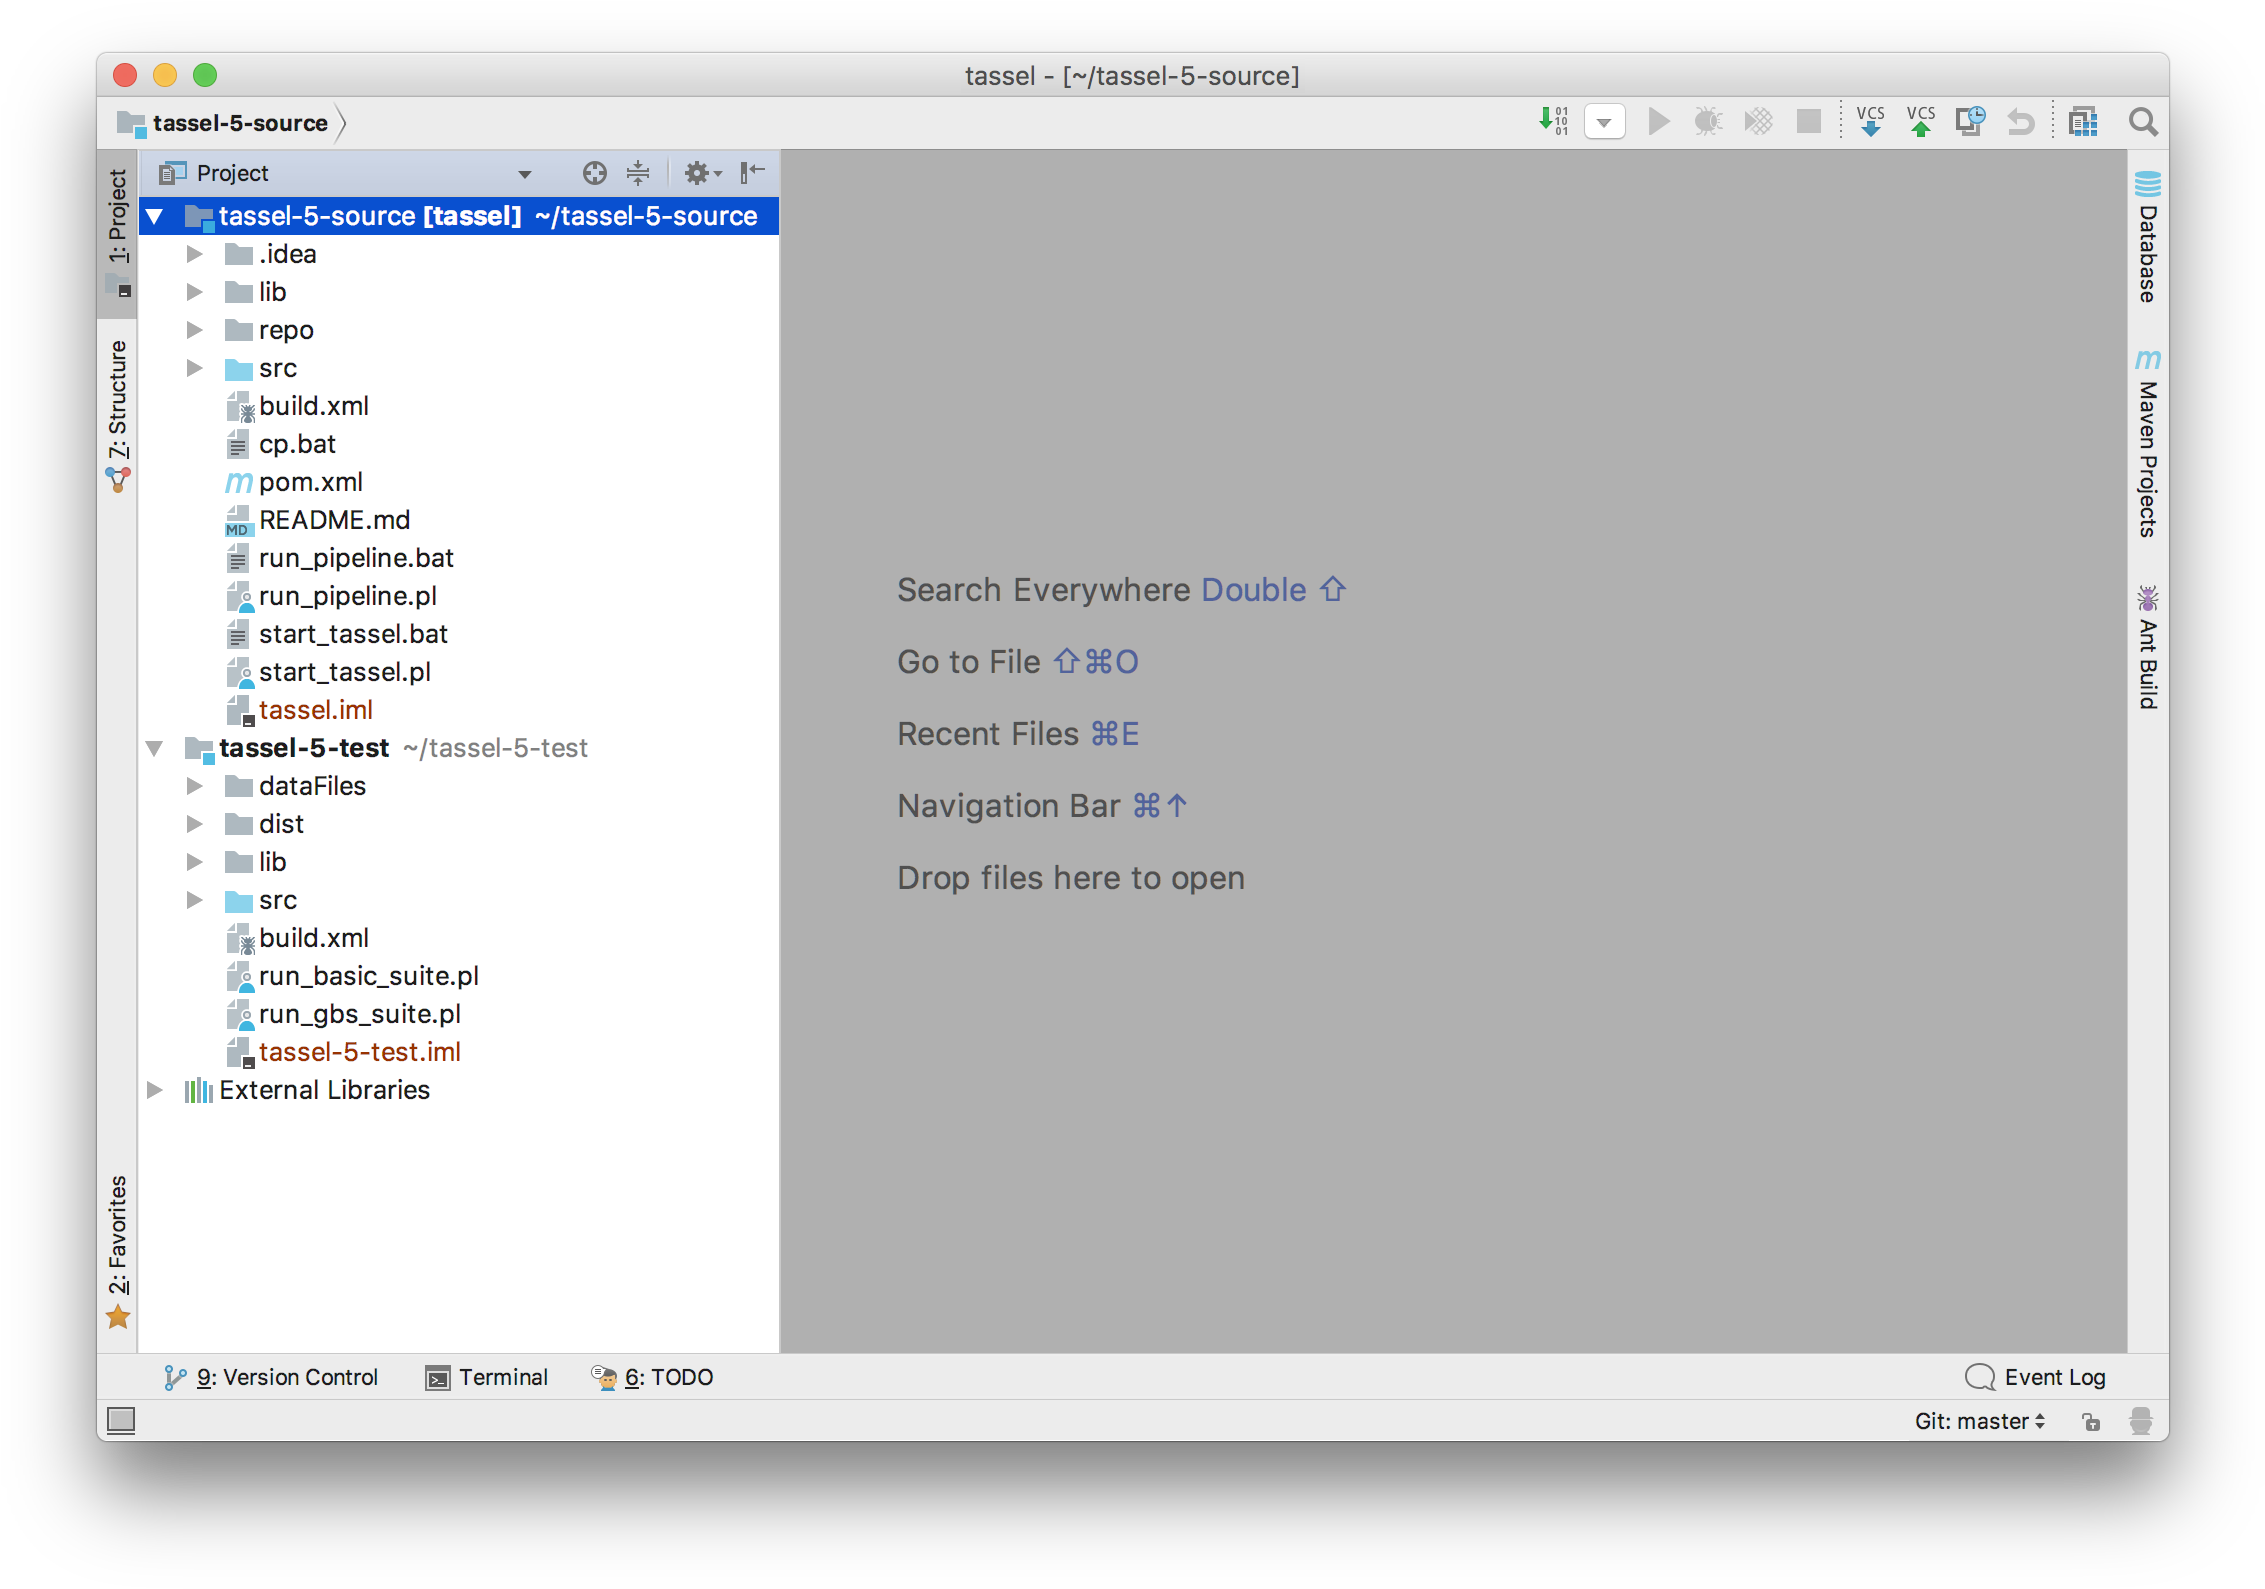This screenshot has width=2265, height=1589.
Task: Select run_pipeline.bat file
Action: [356, 558]
